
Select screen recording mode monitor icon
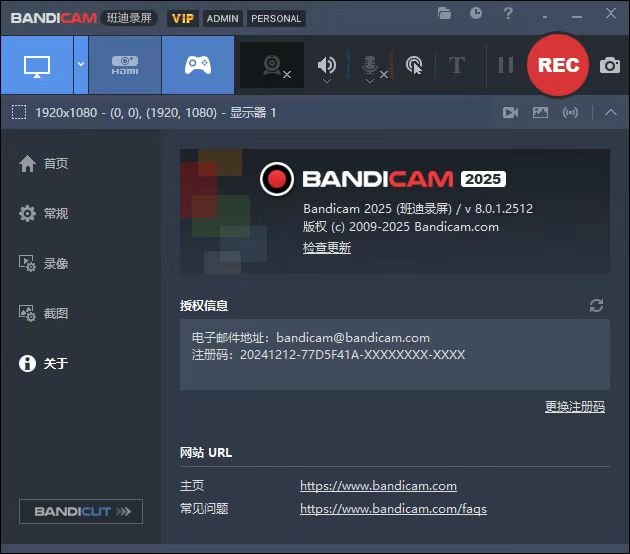coord(37,66)
